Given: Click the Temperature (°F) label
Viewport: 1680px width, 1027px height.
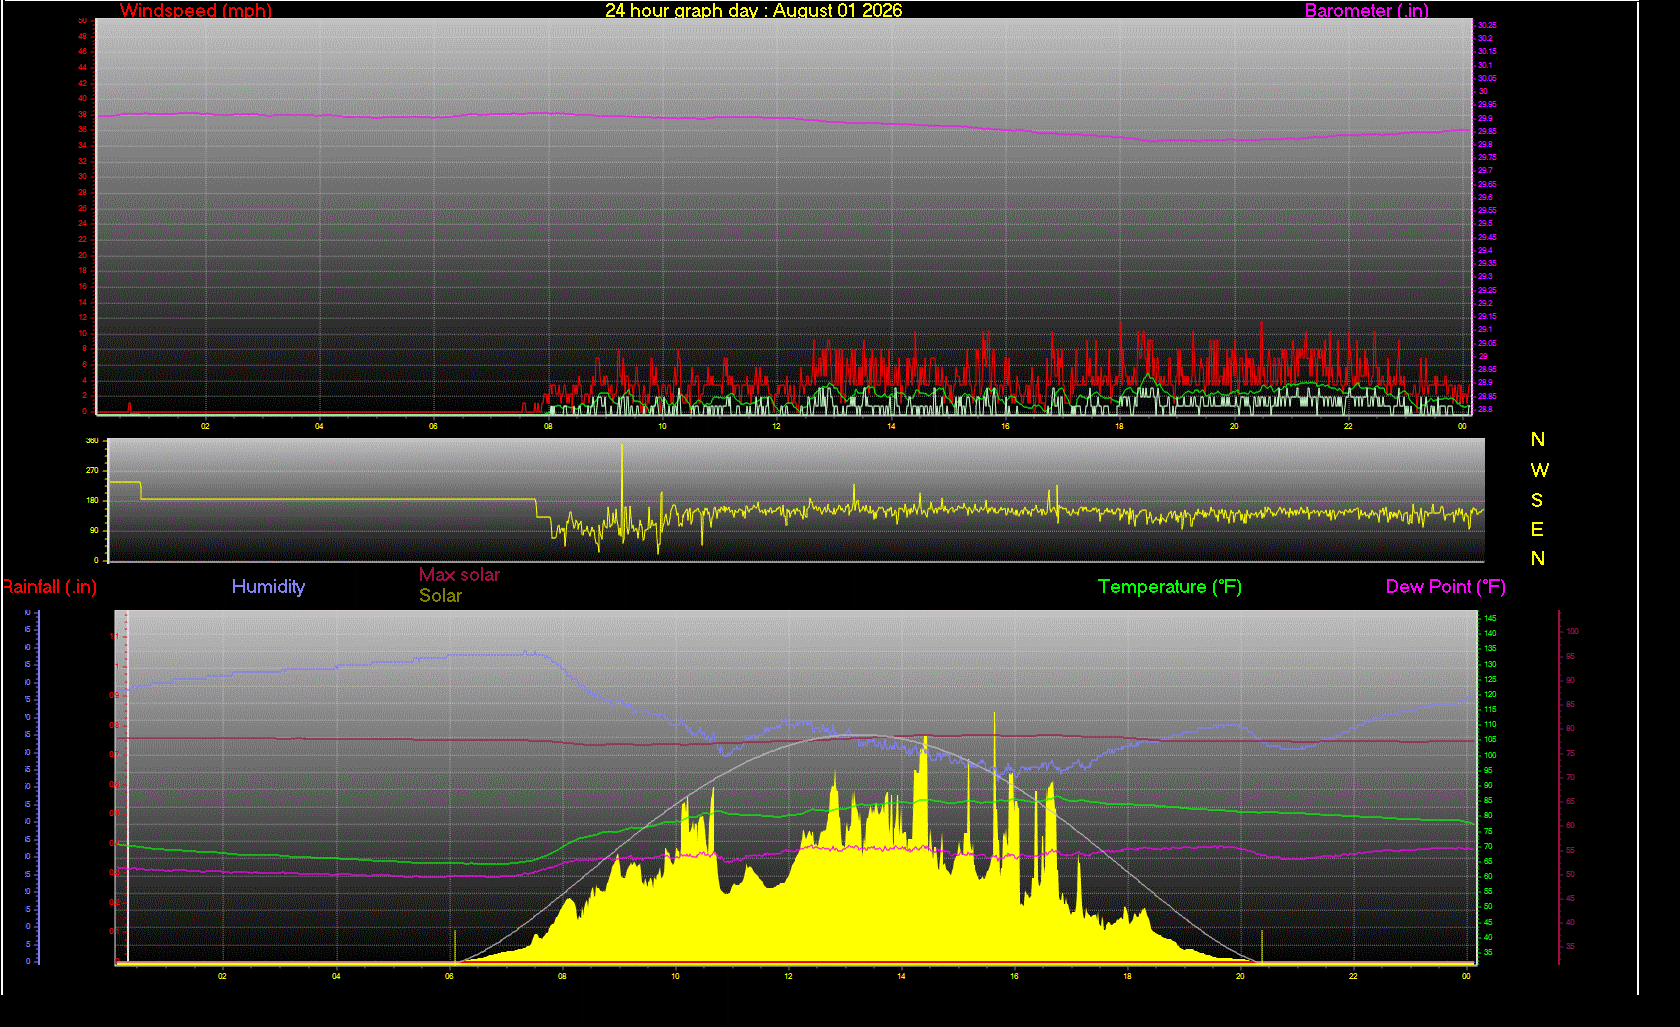Looking at the screenshot, I should tap(1170, 587).
